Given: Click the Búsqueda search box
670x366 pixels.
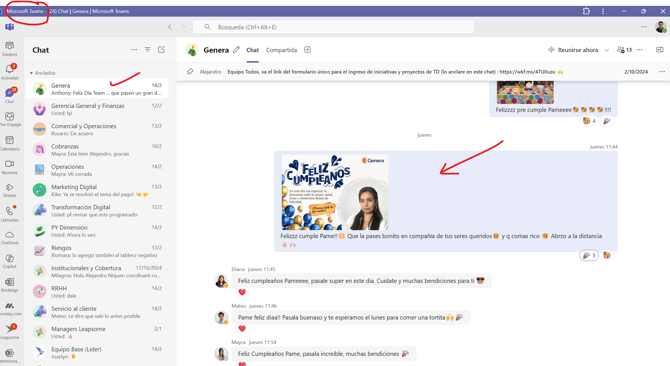Looking at the screenshot, I should pos(333,27).
